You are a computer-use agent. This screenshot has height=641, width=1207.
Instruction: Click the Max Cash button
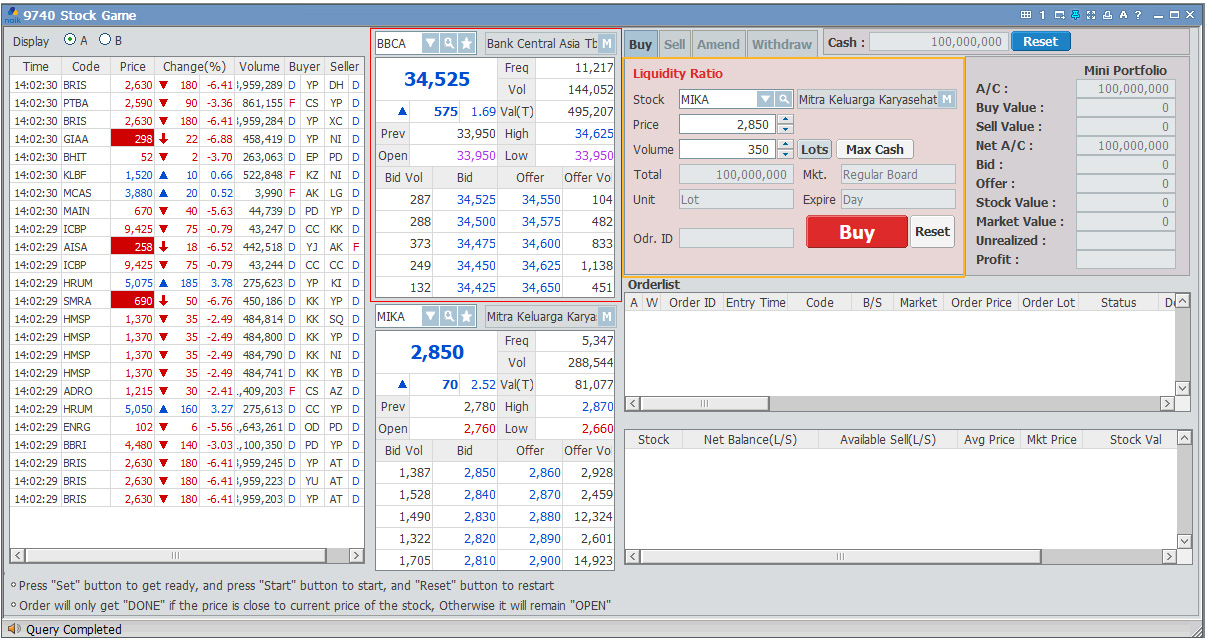point(874,149)
